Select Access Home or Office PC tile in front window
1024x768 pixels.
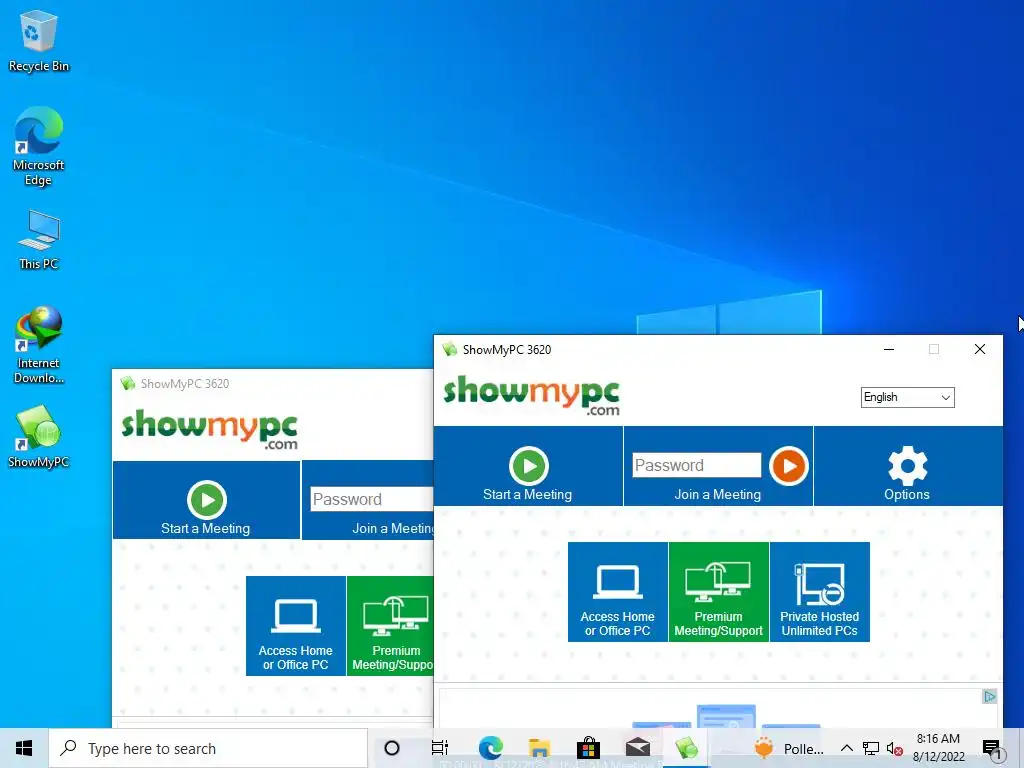(618, 592)
